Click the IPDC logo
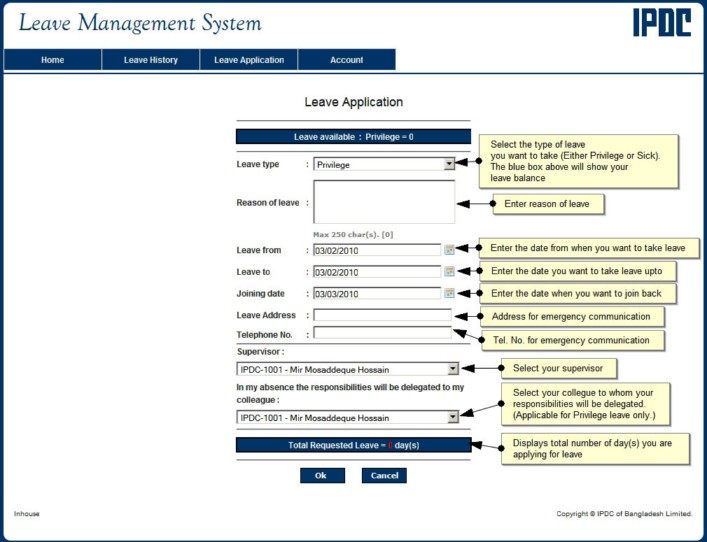This screenshot has height=542, width=707. (662, 23)
